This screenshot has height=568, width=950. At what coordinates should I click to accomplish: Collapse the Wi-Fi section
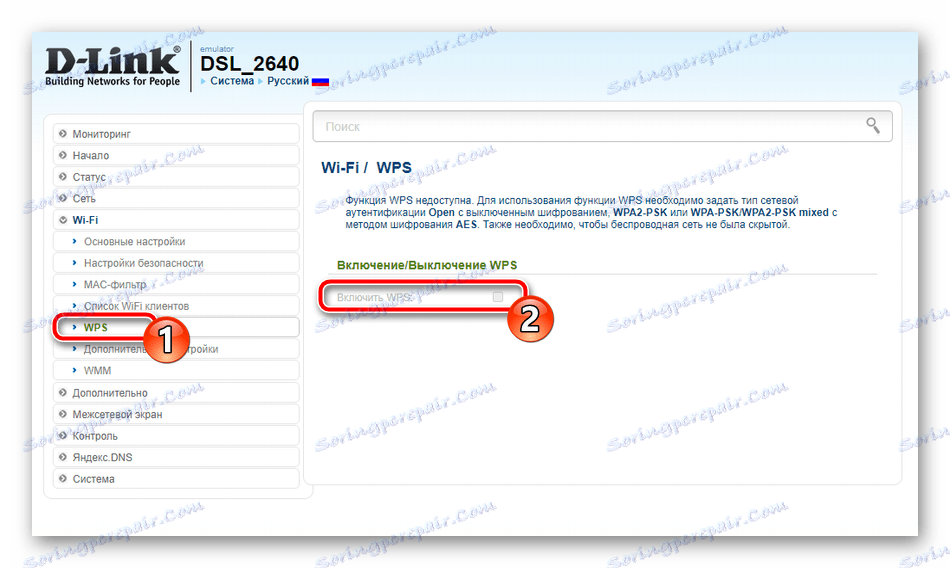(x=176, y=220)
